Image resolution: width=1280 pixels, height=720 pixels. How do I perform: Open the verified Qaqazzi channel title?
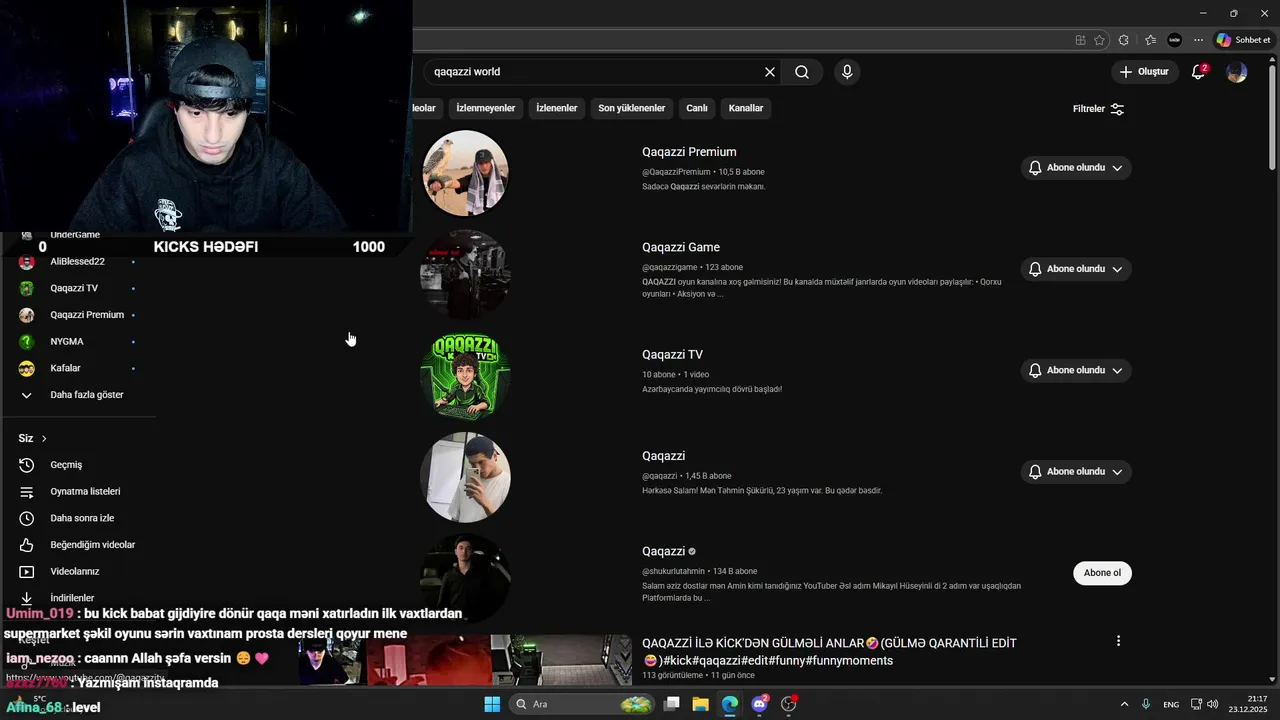click(664, 551)
